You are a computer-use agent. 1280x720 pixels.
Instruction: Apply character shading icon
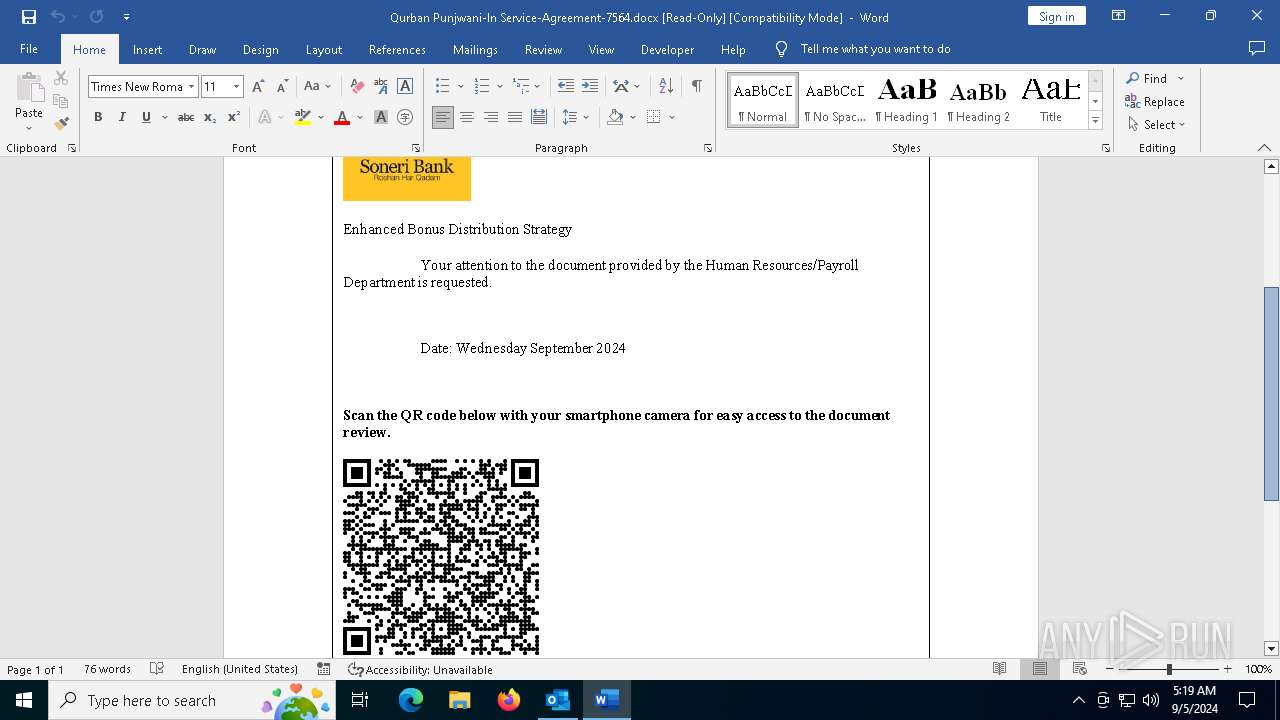click(381, 117)
